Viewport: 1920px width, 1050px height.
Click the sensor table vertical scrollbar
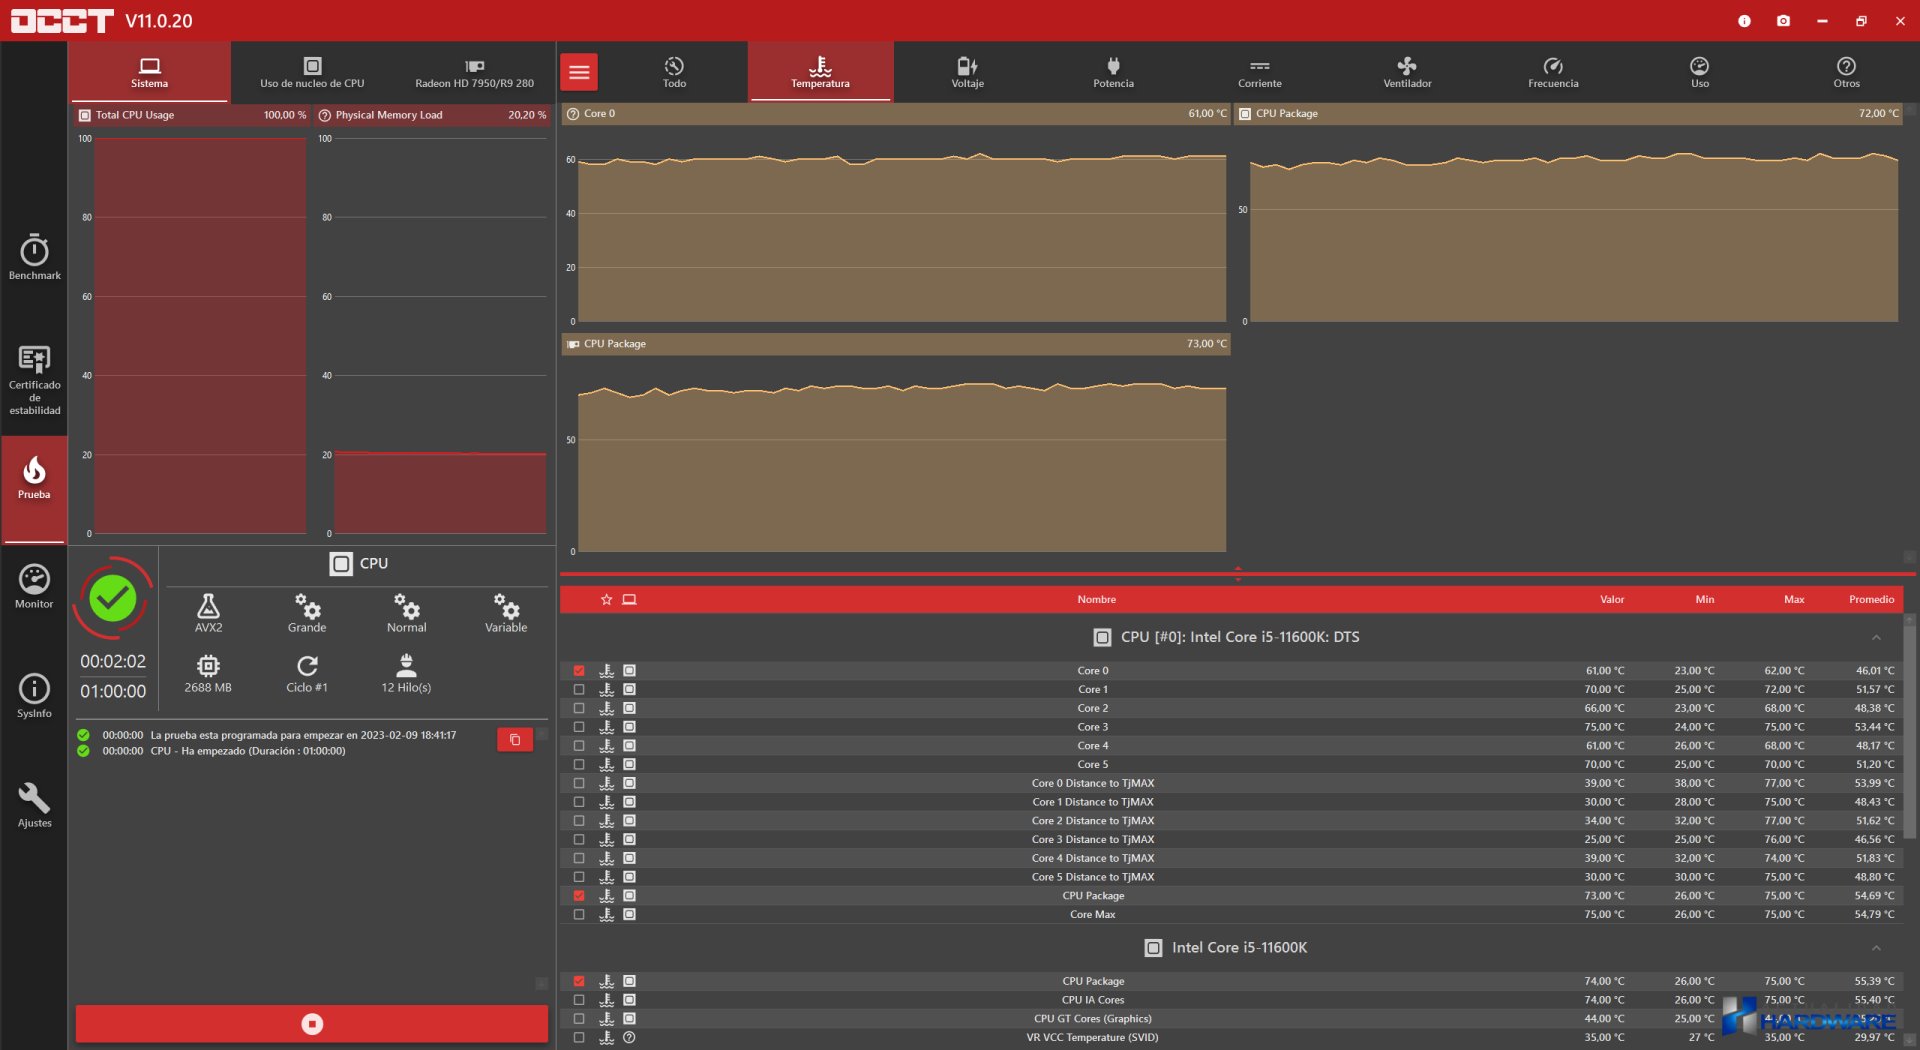point(1909,730)
